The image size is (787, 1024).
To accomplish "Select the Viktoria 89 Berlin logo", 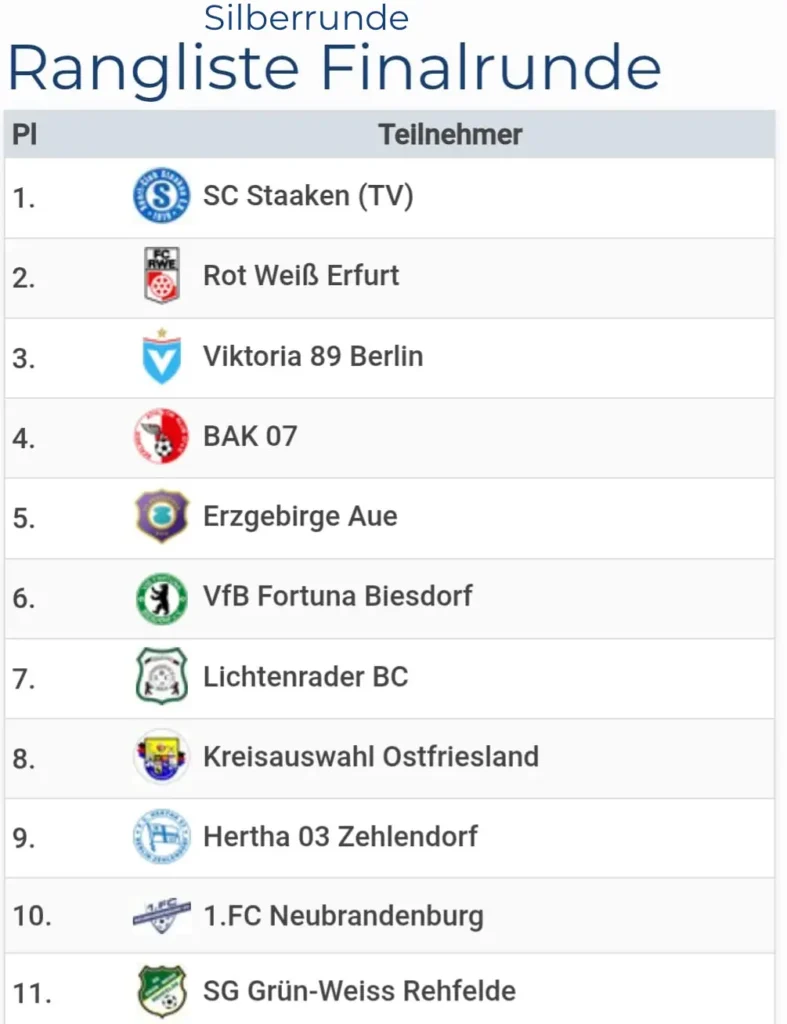I will 161,357.
